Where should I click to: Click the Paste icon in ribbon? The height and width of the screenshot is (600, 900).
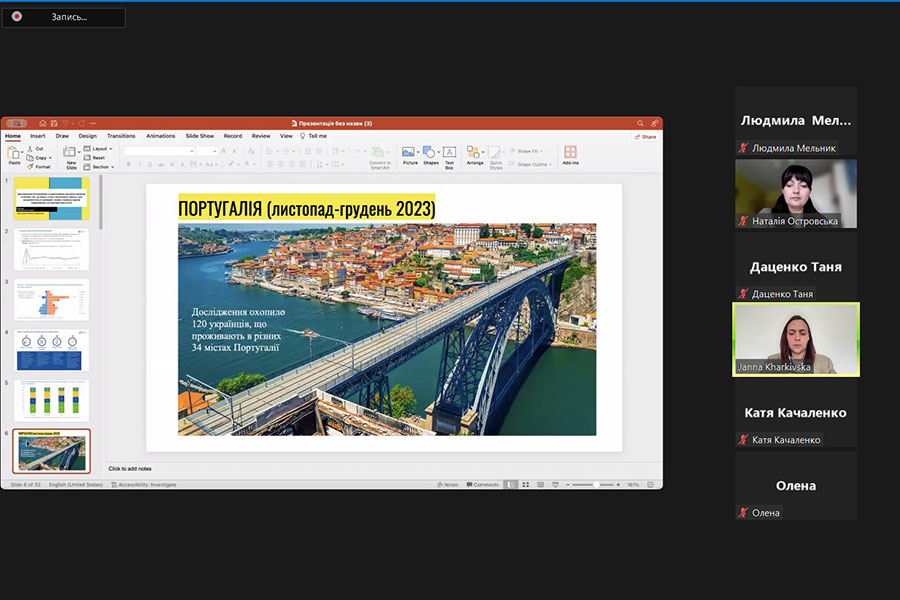14,153
